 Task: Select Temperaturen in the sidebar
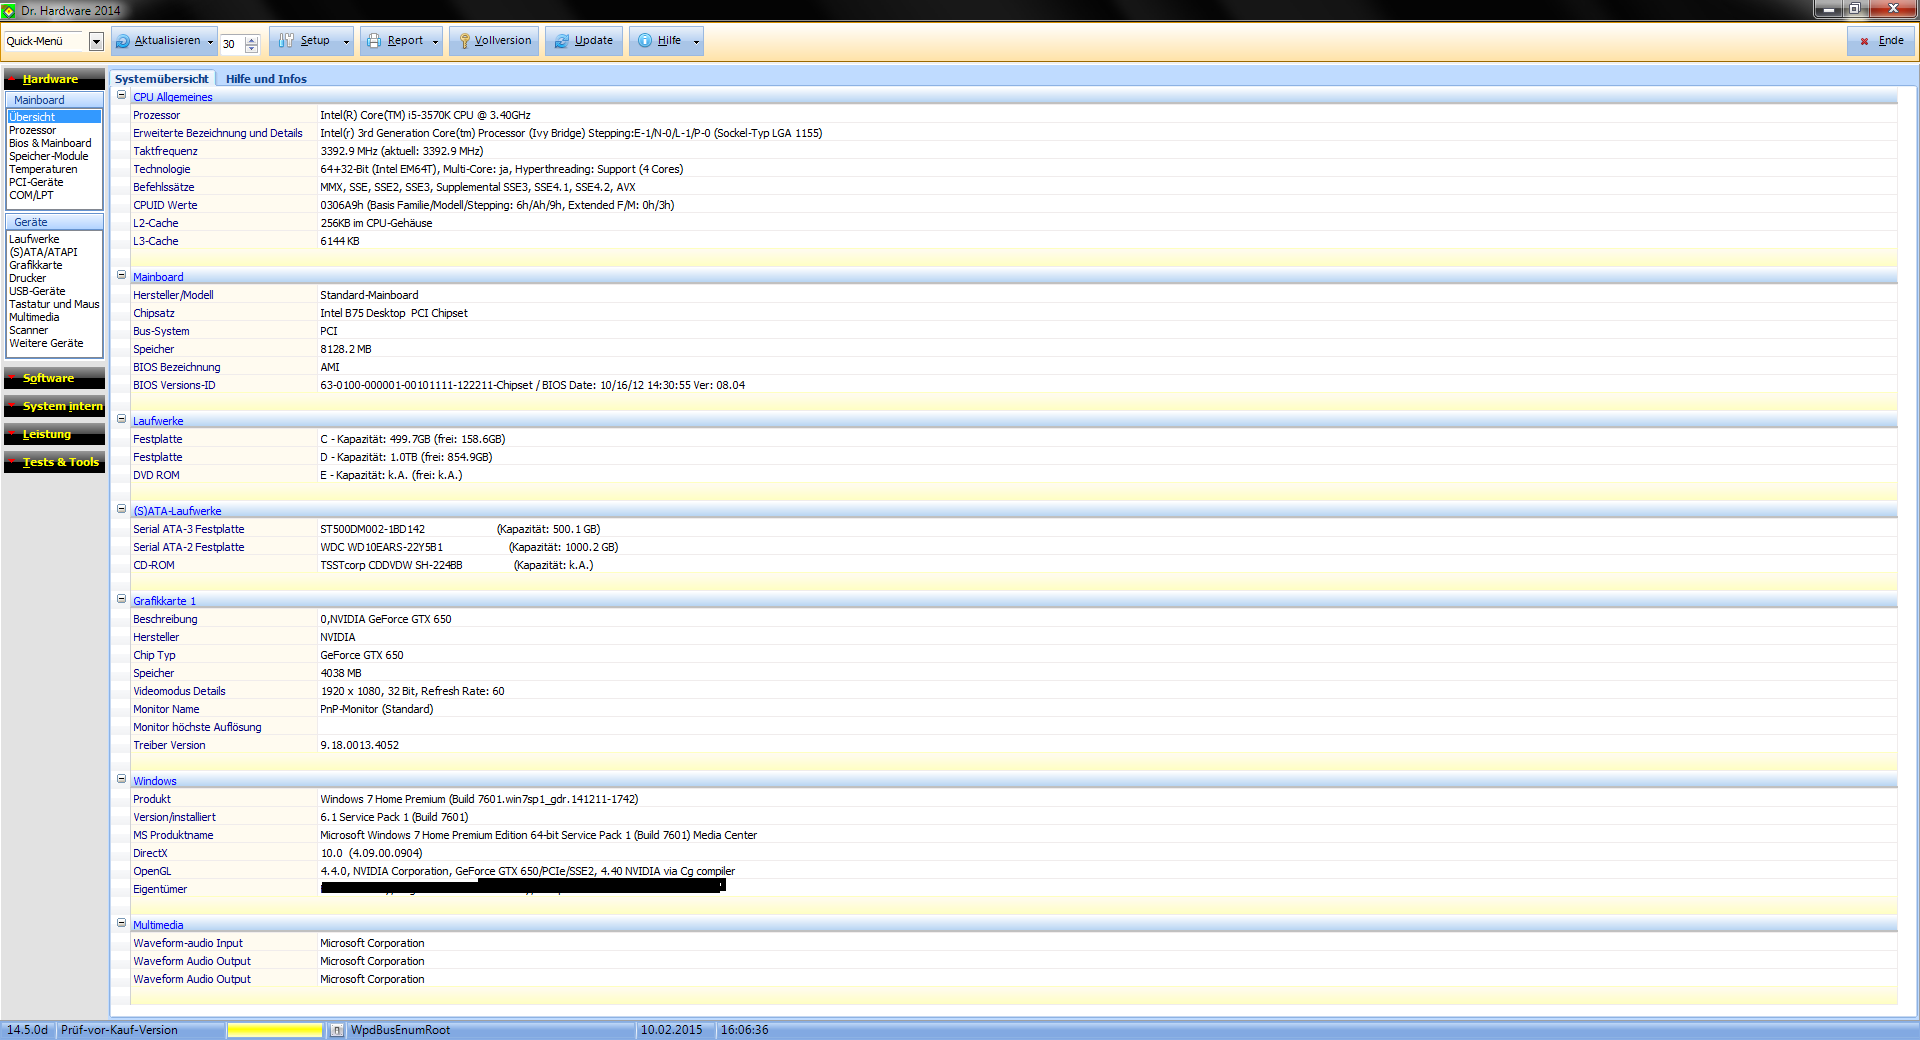[43, 169]
